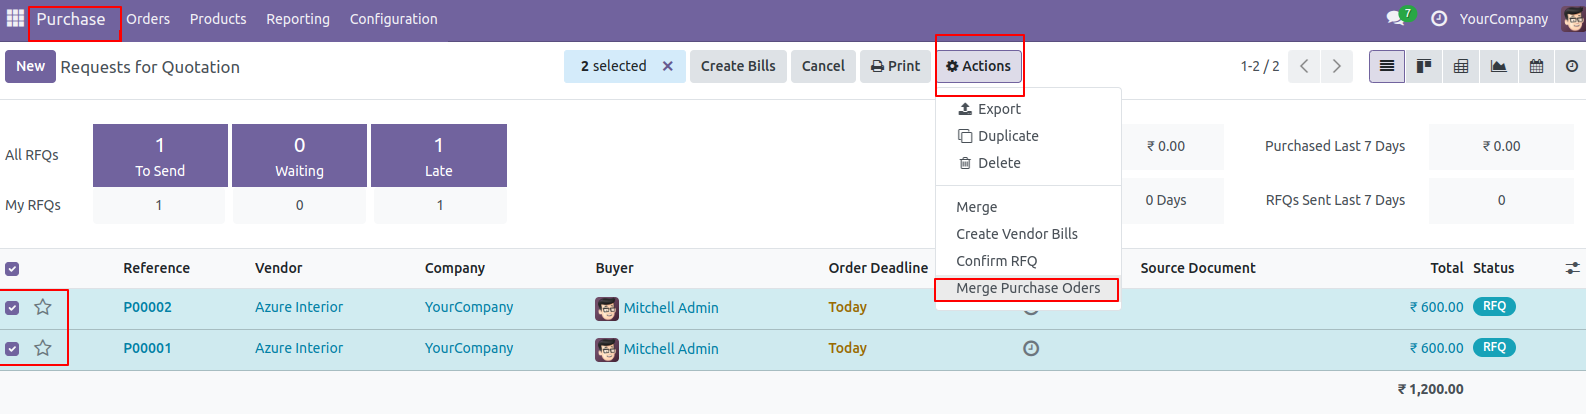Viewport: 1586px width, 414px height.
Task: Click the 1-2 / 2 pager counter
Action: pos(1260,66)
